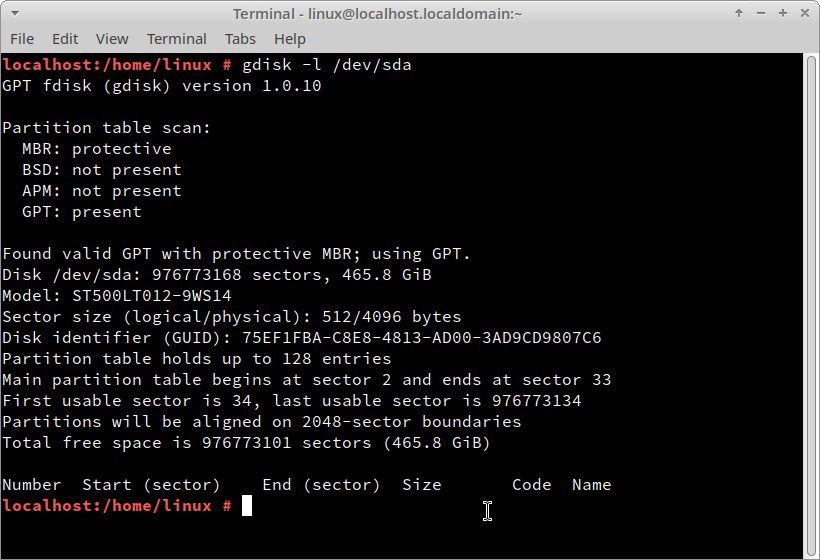Maximize the terminal window with plus icon
Viewport: 820px width, 560px height.
point(783,13)
